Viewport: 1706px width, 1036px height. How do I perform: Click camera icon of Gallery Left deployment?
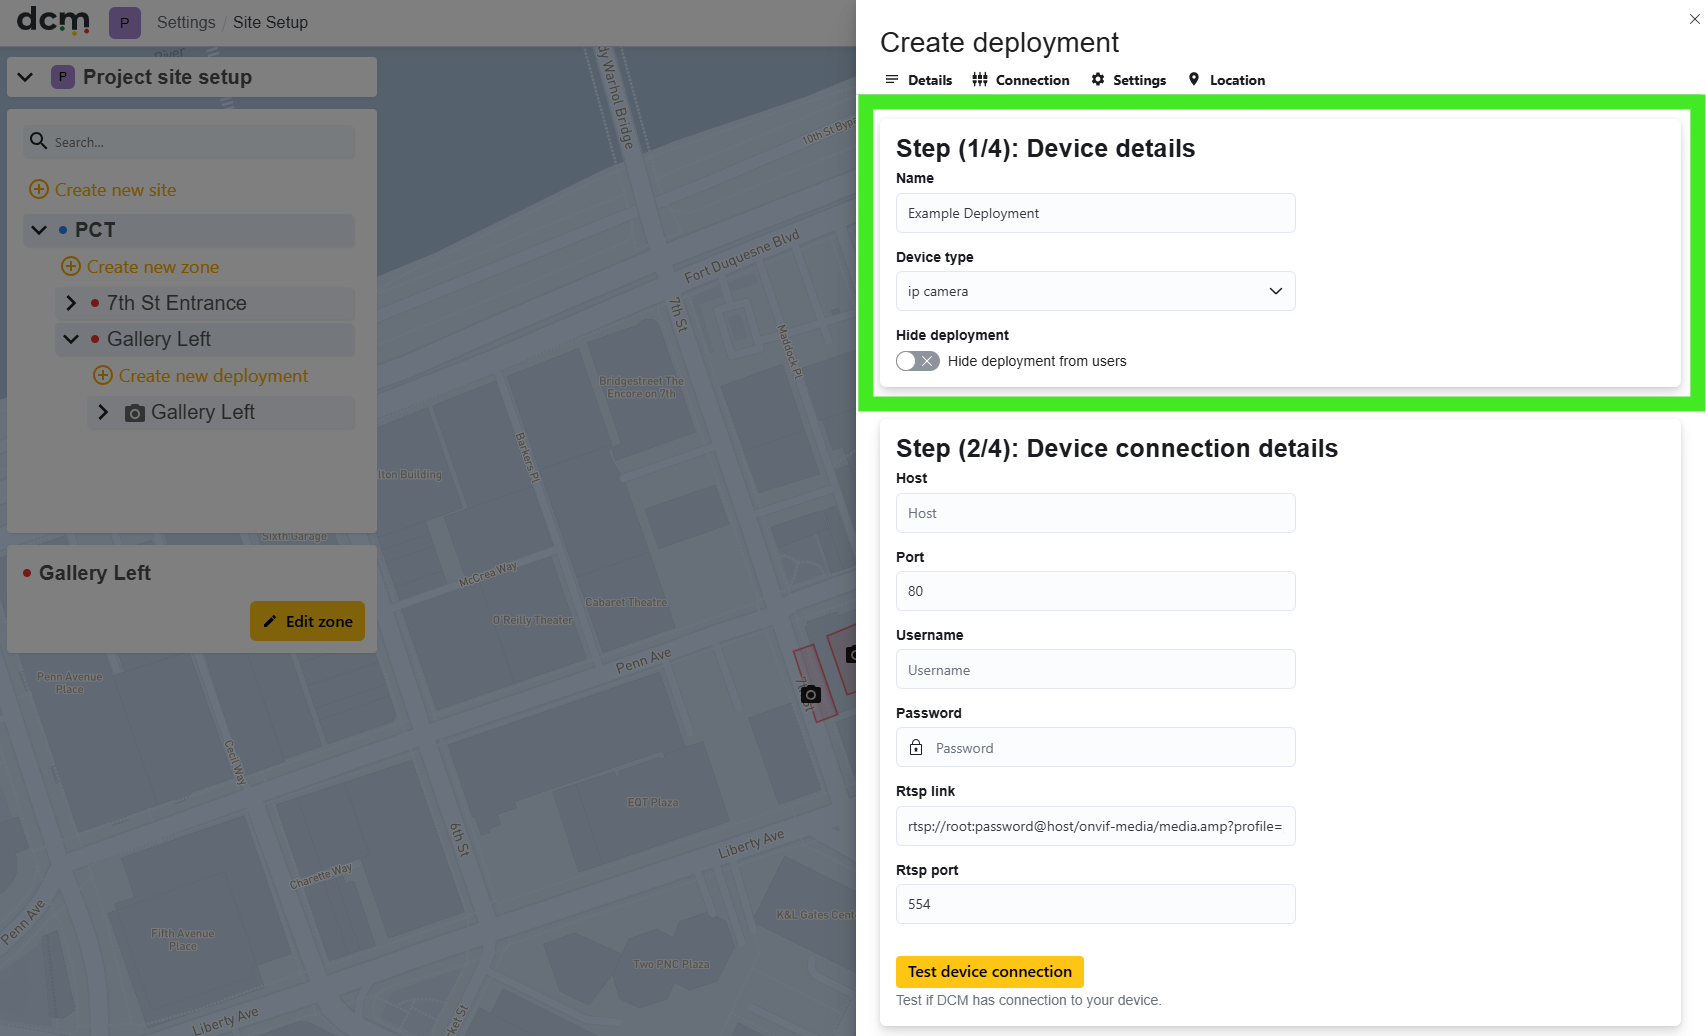[x=135, y=413]
